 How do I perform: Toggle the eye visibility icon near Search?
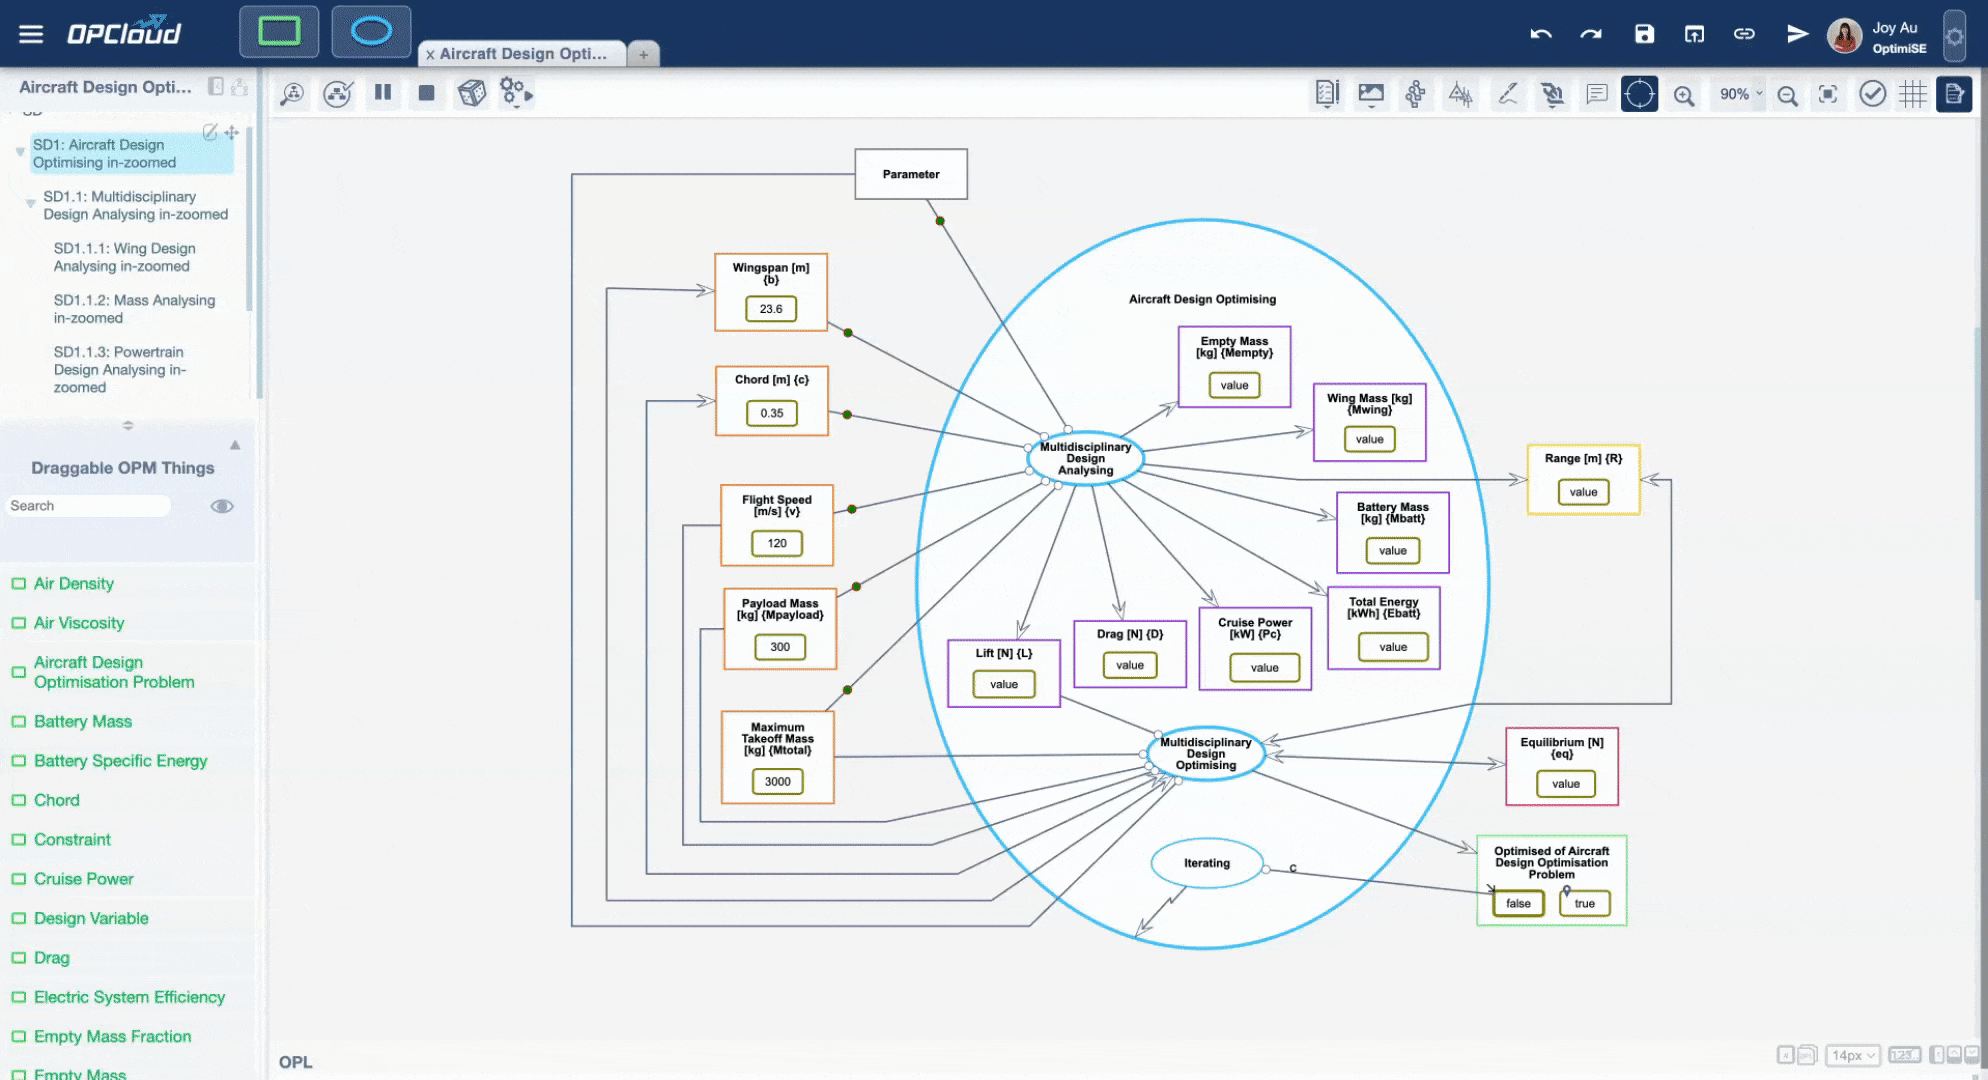[x=222, y=506]
